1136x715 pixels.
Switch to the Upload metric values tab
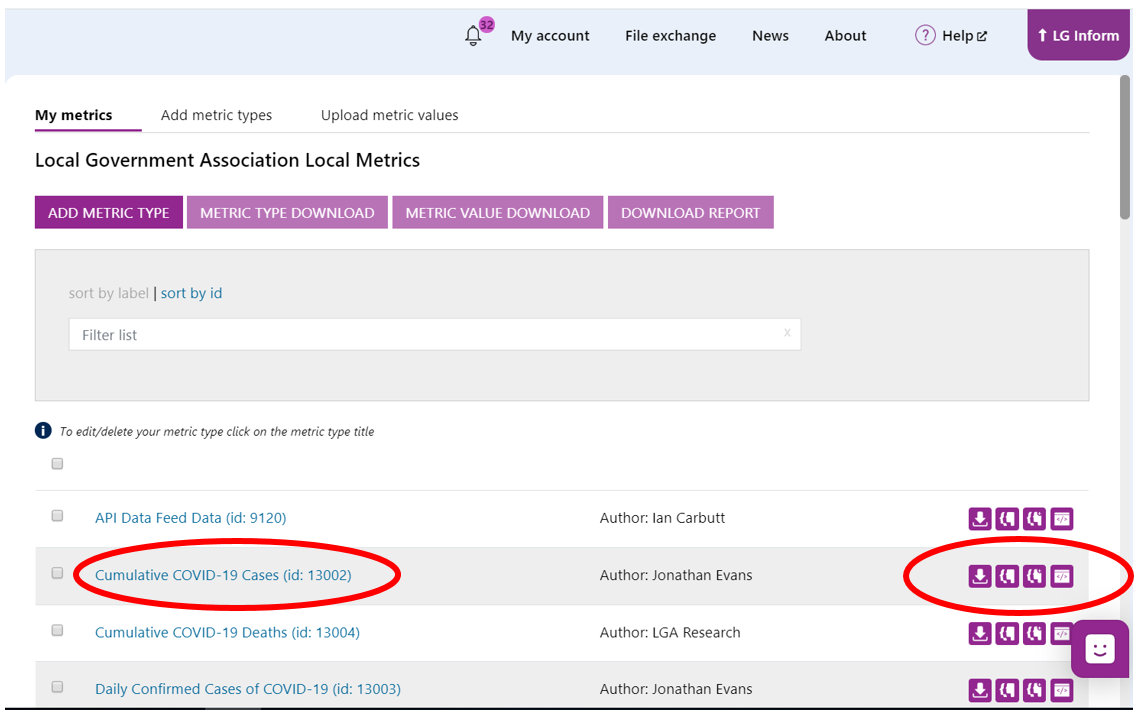[390, 115]
